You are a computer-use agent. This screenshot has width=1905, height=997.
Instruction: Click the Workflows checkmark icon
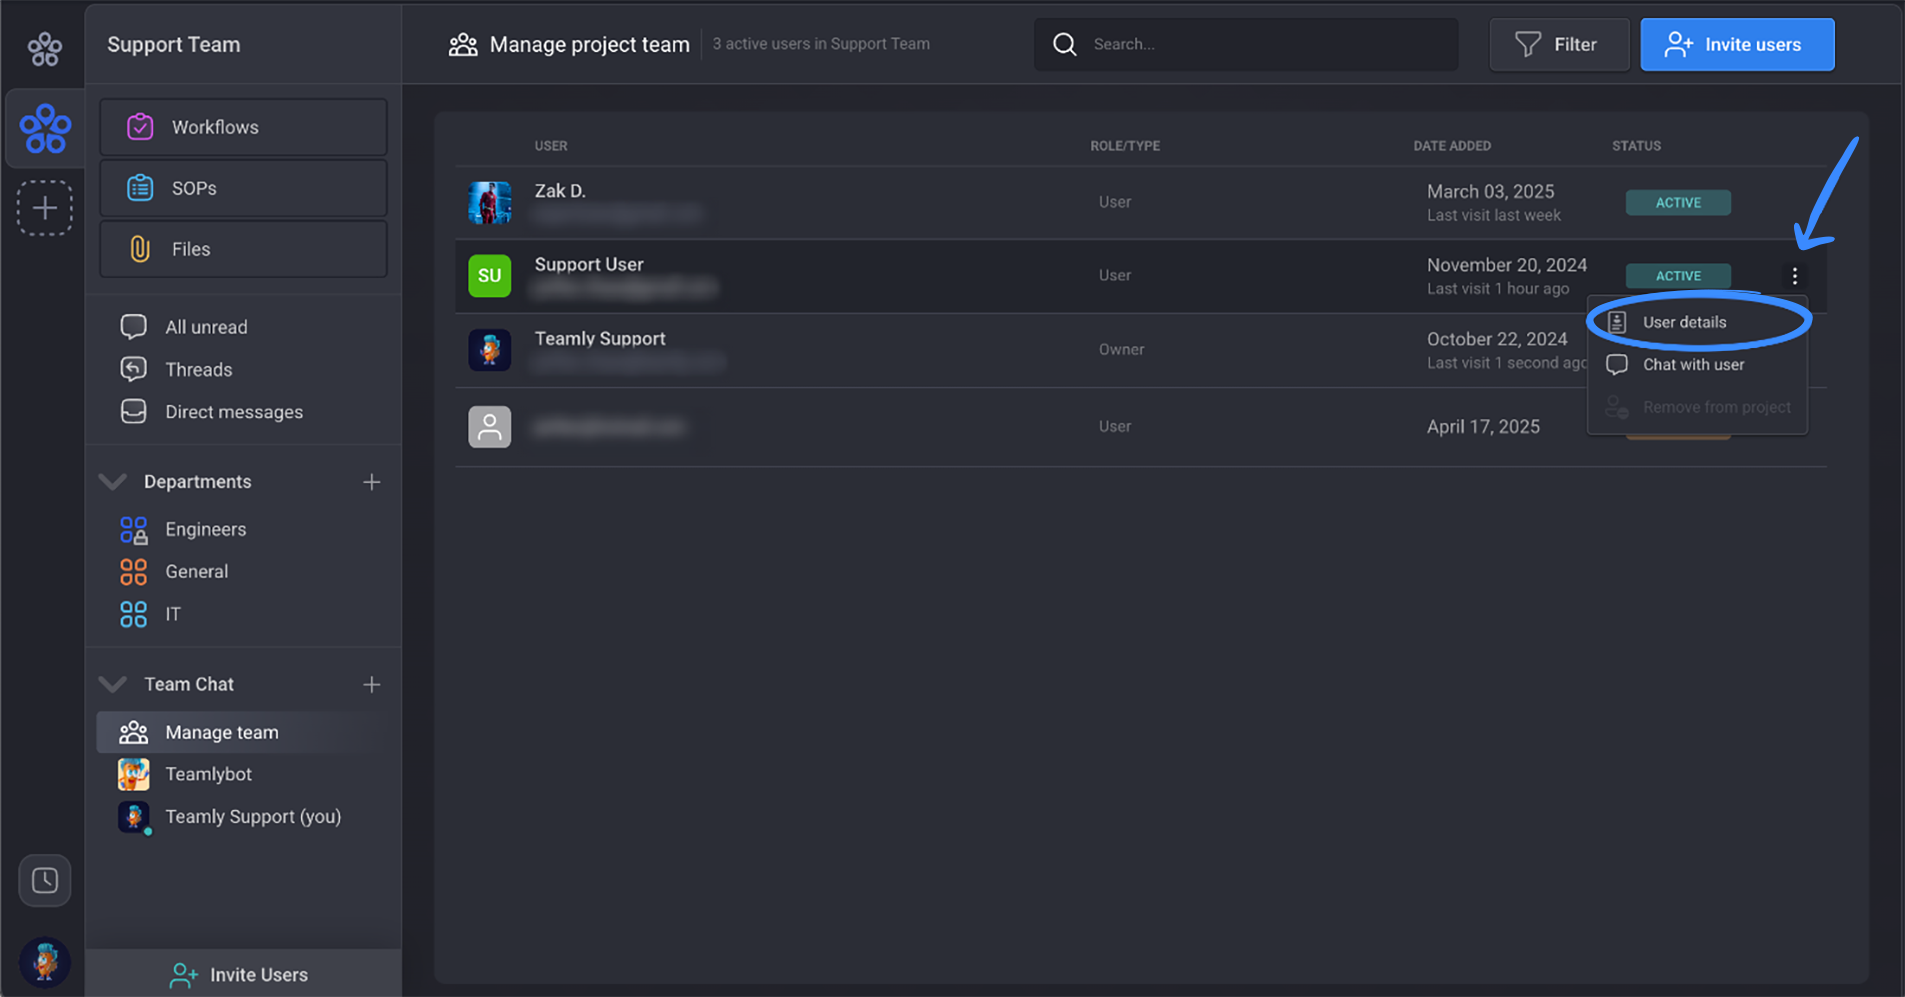pyautogui.click(x=140, y=127)
